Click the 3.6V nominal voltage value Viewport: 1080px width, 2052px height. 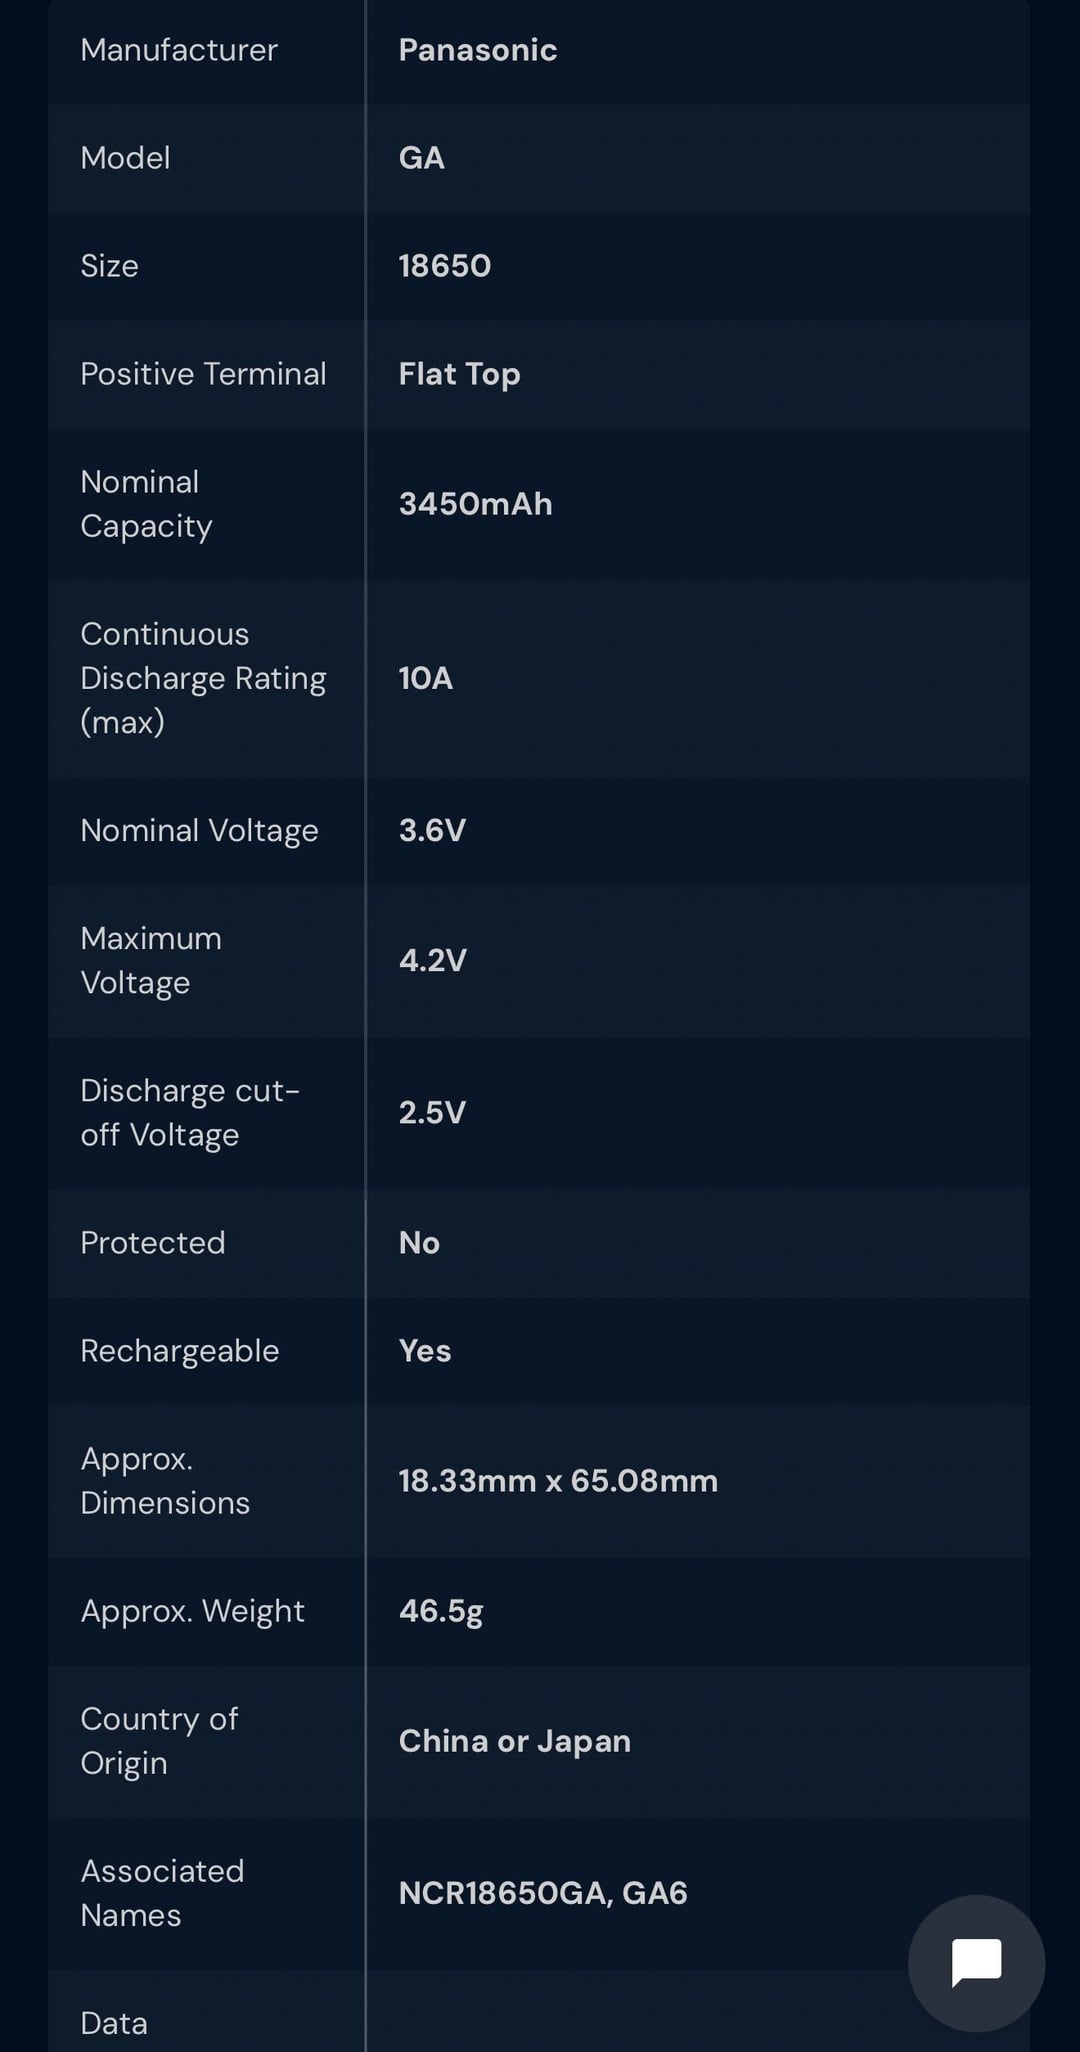pyautogui.click(x=432, y=830)
